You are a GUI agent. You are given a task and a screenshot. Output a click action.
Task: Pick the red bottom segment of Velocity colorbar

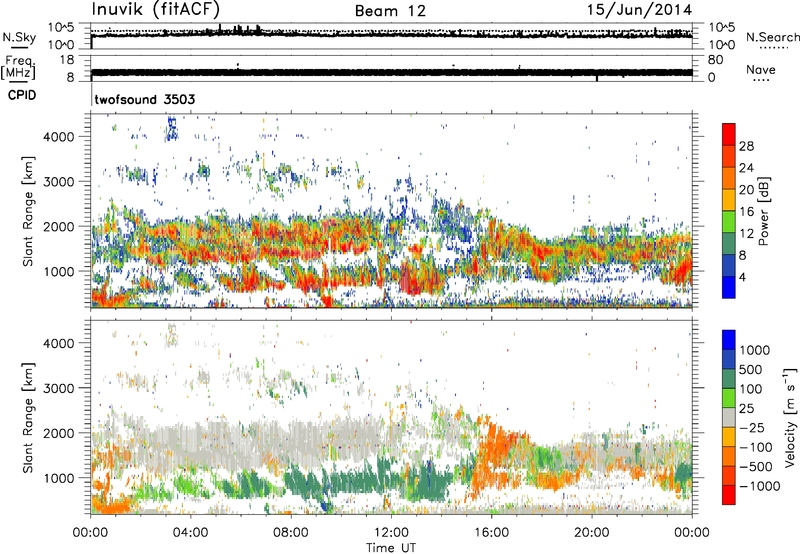point(729,495)
